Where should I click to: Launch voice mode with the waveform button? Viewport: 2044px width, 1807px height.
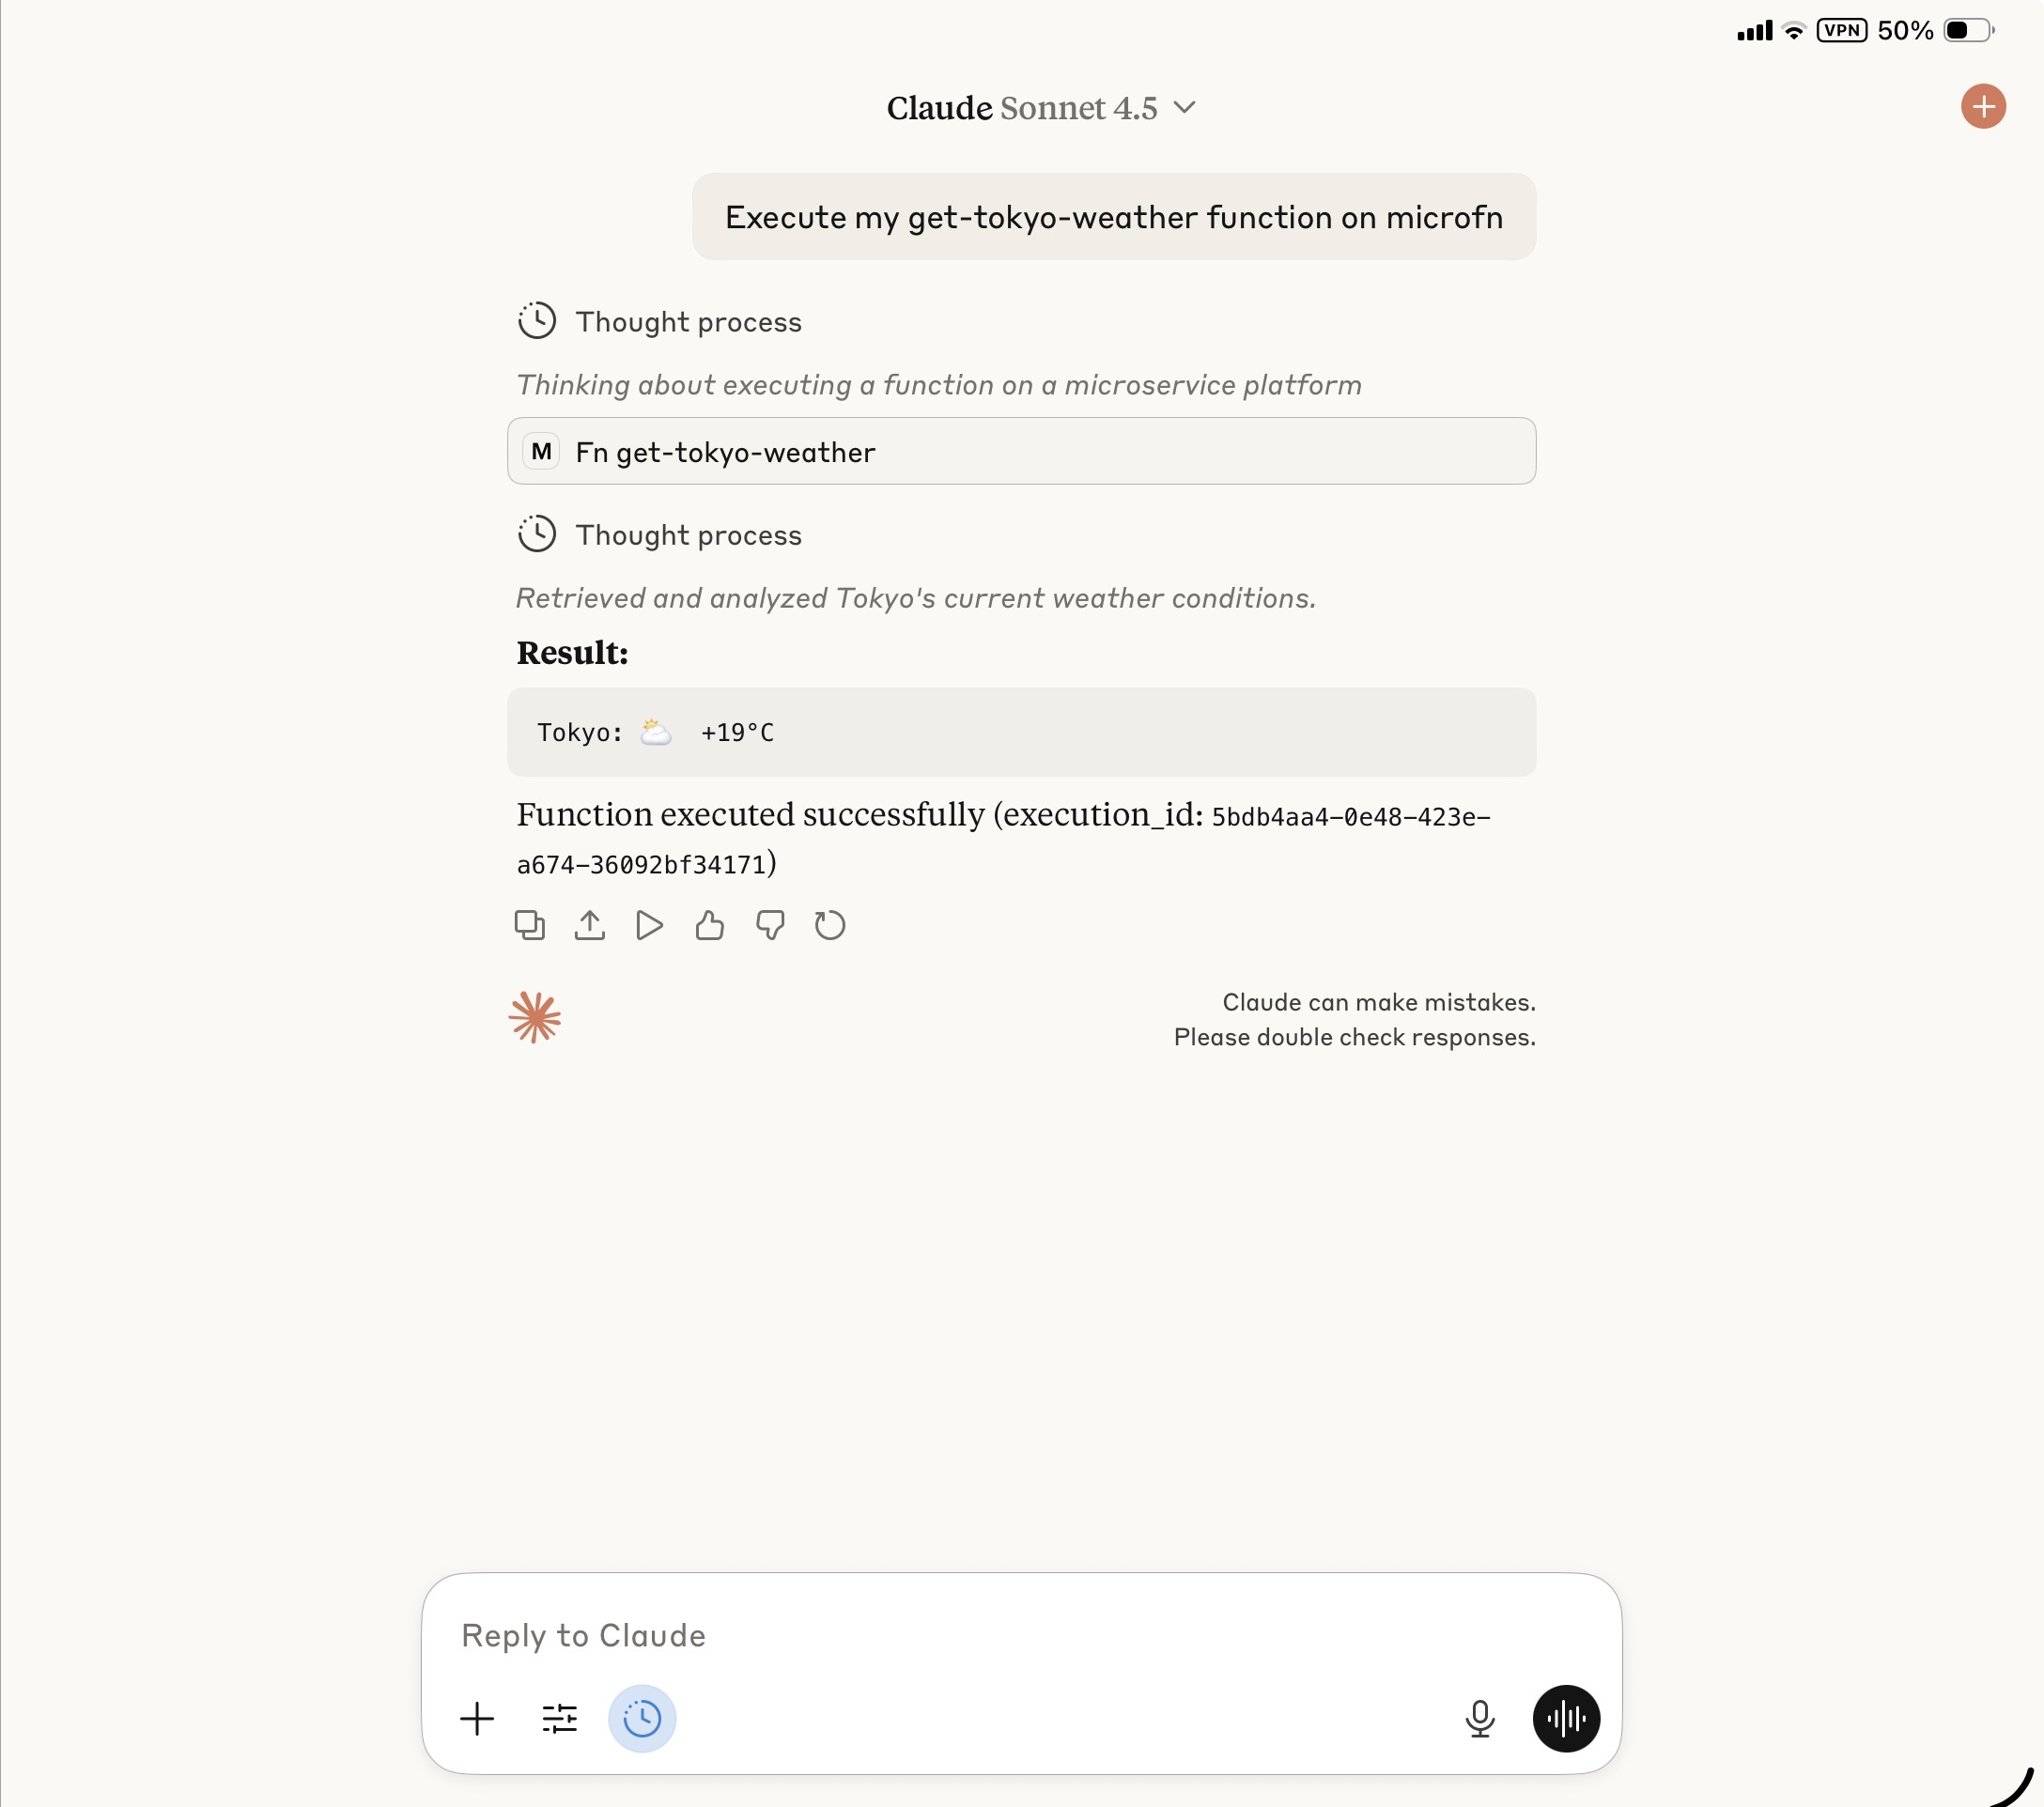tap(1566, 1718)
